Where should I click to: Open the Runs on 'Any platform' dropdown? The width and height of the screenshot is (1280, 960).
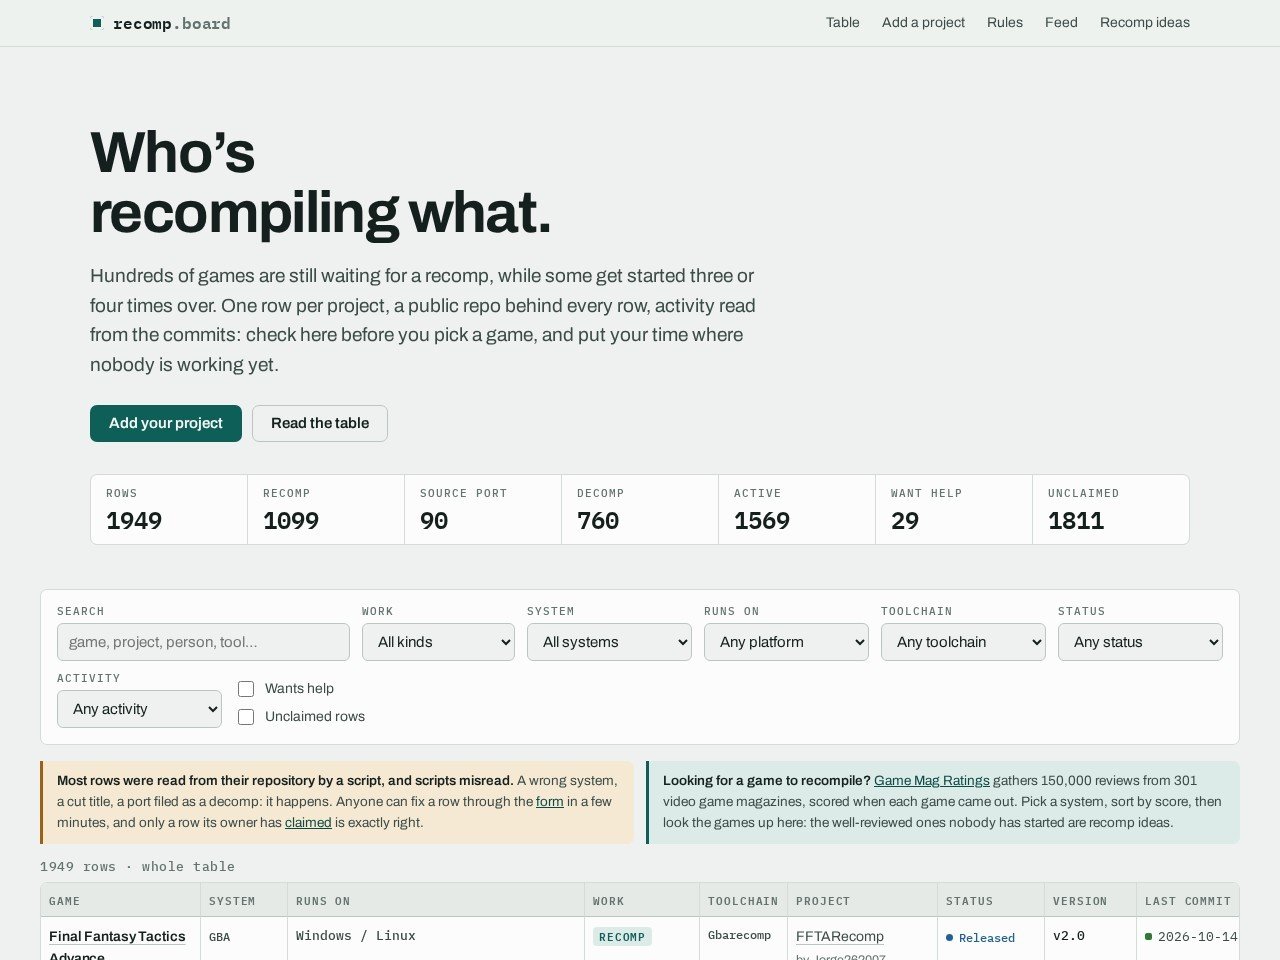[786, 642]
